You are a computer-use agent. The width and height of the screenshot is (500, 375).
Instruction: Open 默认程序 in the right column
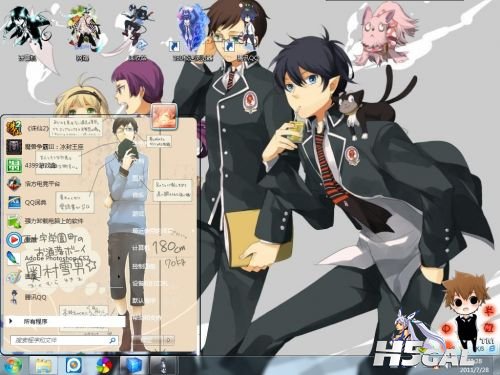pos(144,301)
